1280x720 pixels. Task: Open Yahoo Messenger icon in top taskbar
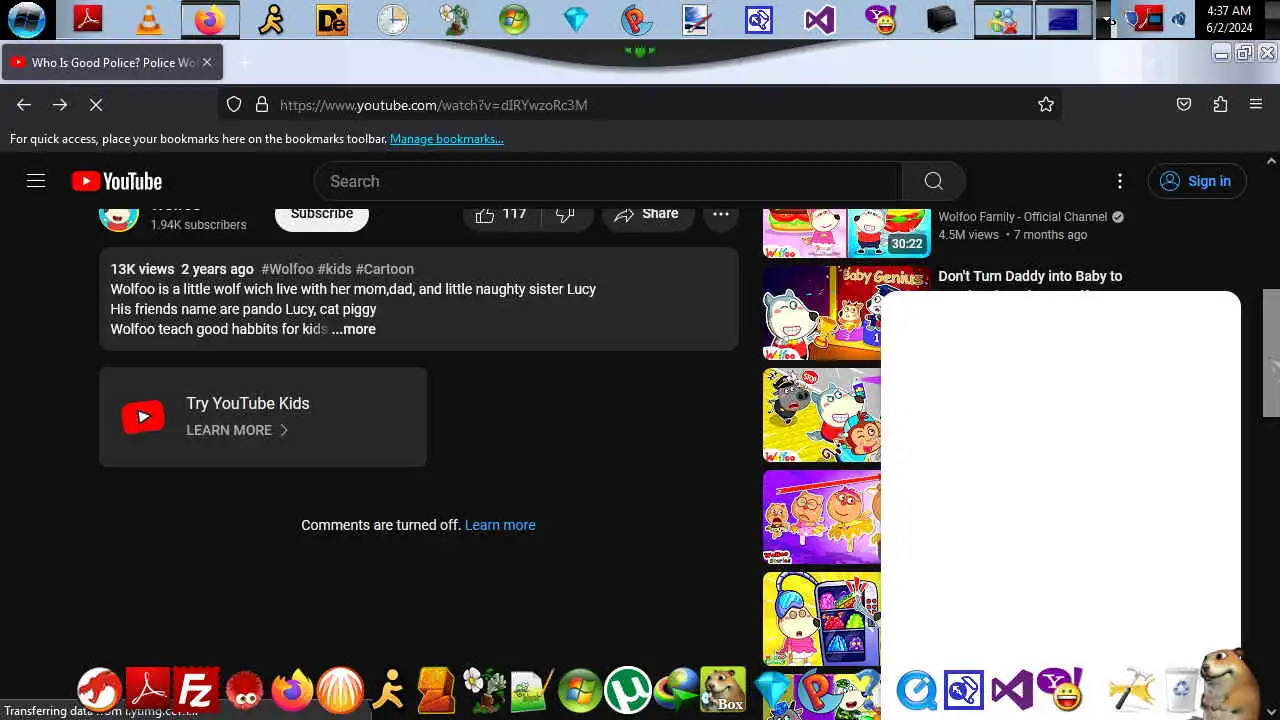881,19
